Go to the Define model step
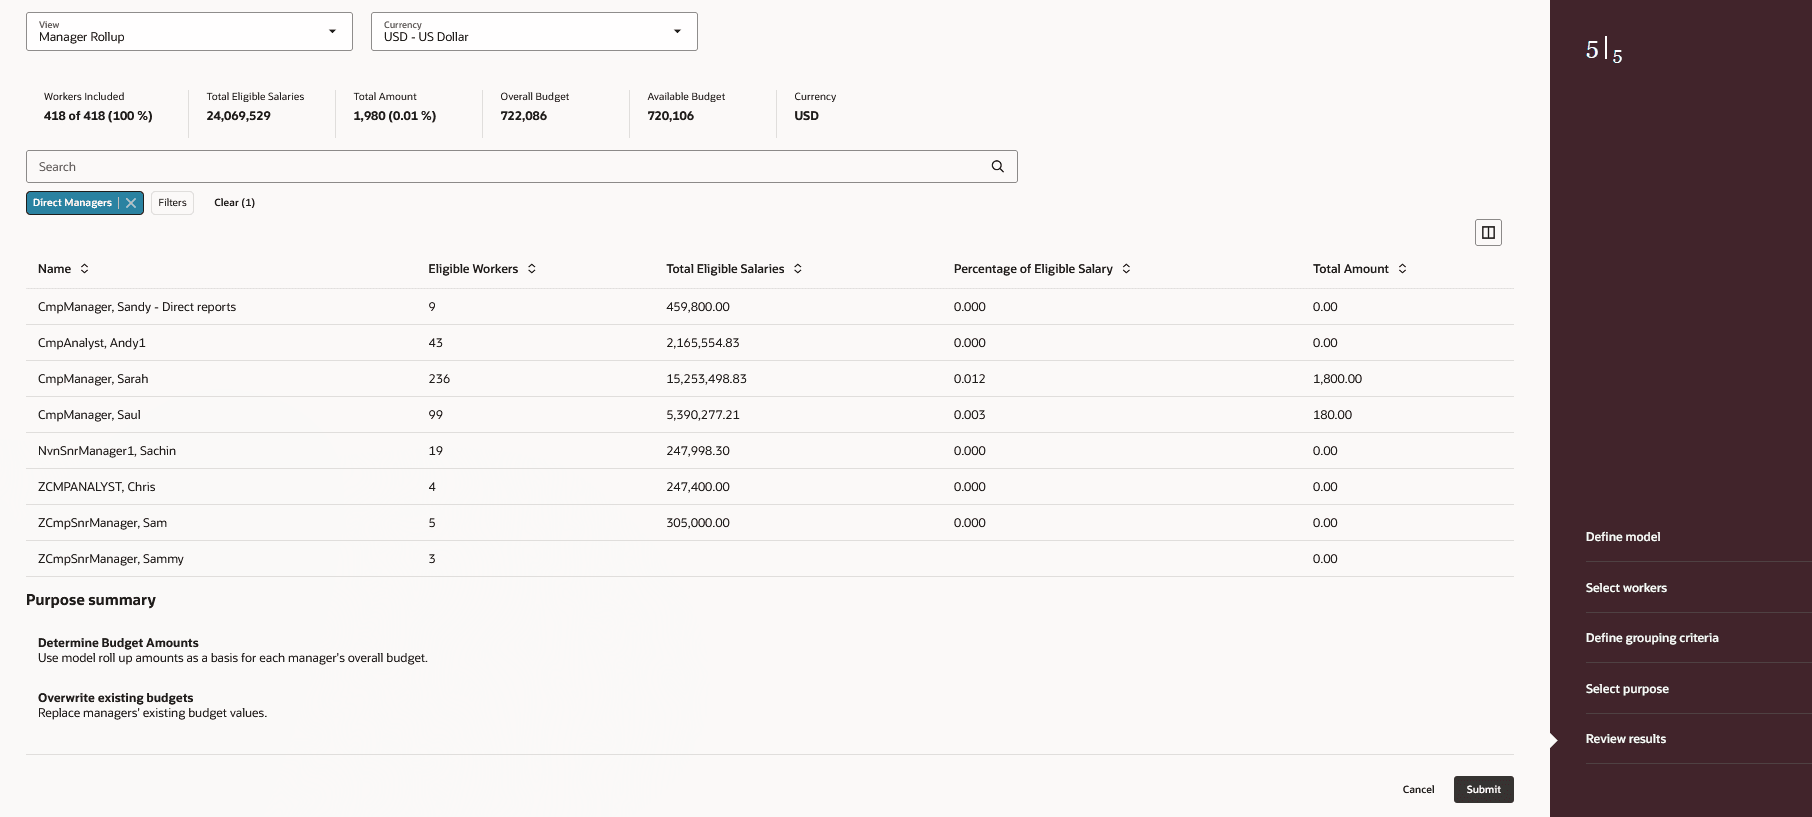 pos(1622,537)
